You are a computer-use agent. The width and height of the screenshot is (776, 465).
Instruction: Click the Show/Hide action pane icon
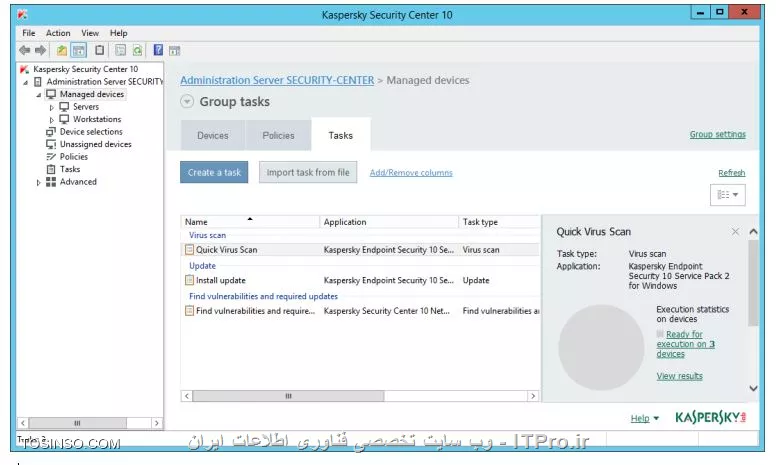click(x=175, y=50)
